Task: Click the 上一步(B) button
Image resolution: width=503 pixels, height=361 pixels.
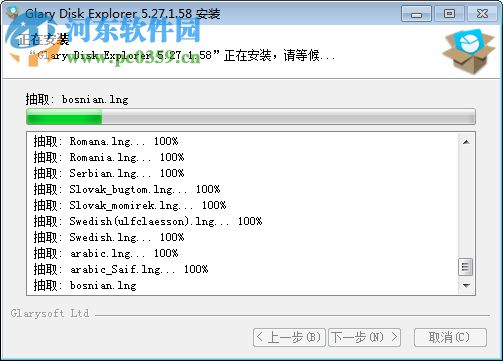Action: [289, 337]
